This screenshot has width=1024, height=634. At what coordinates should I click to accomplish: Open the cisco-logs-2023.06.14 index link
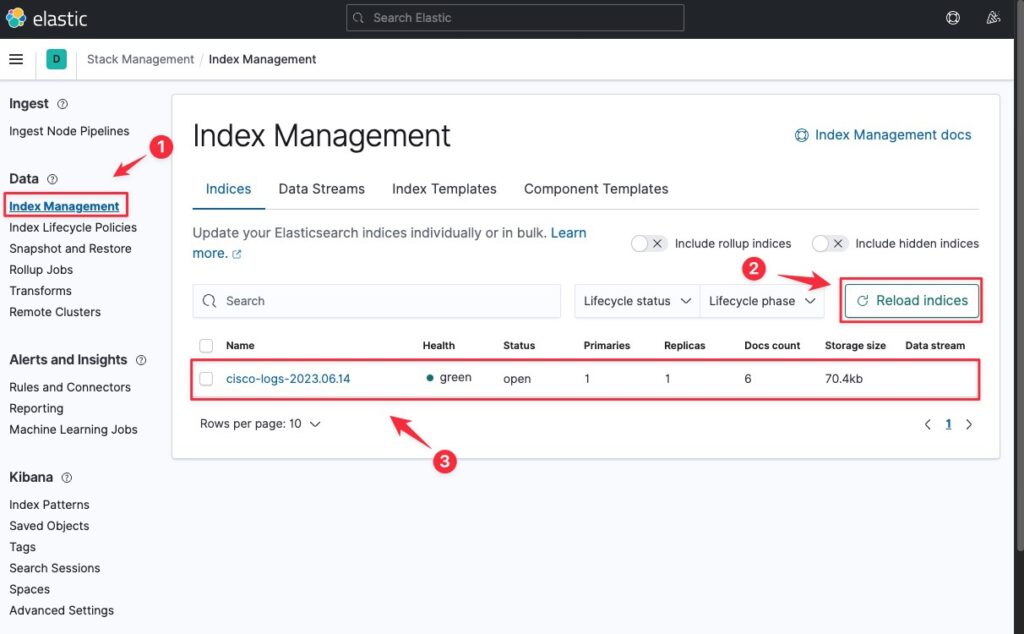click(x=288, y=379)
